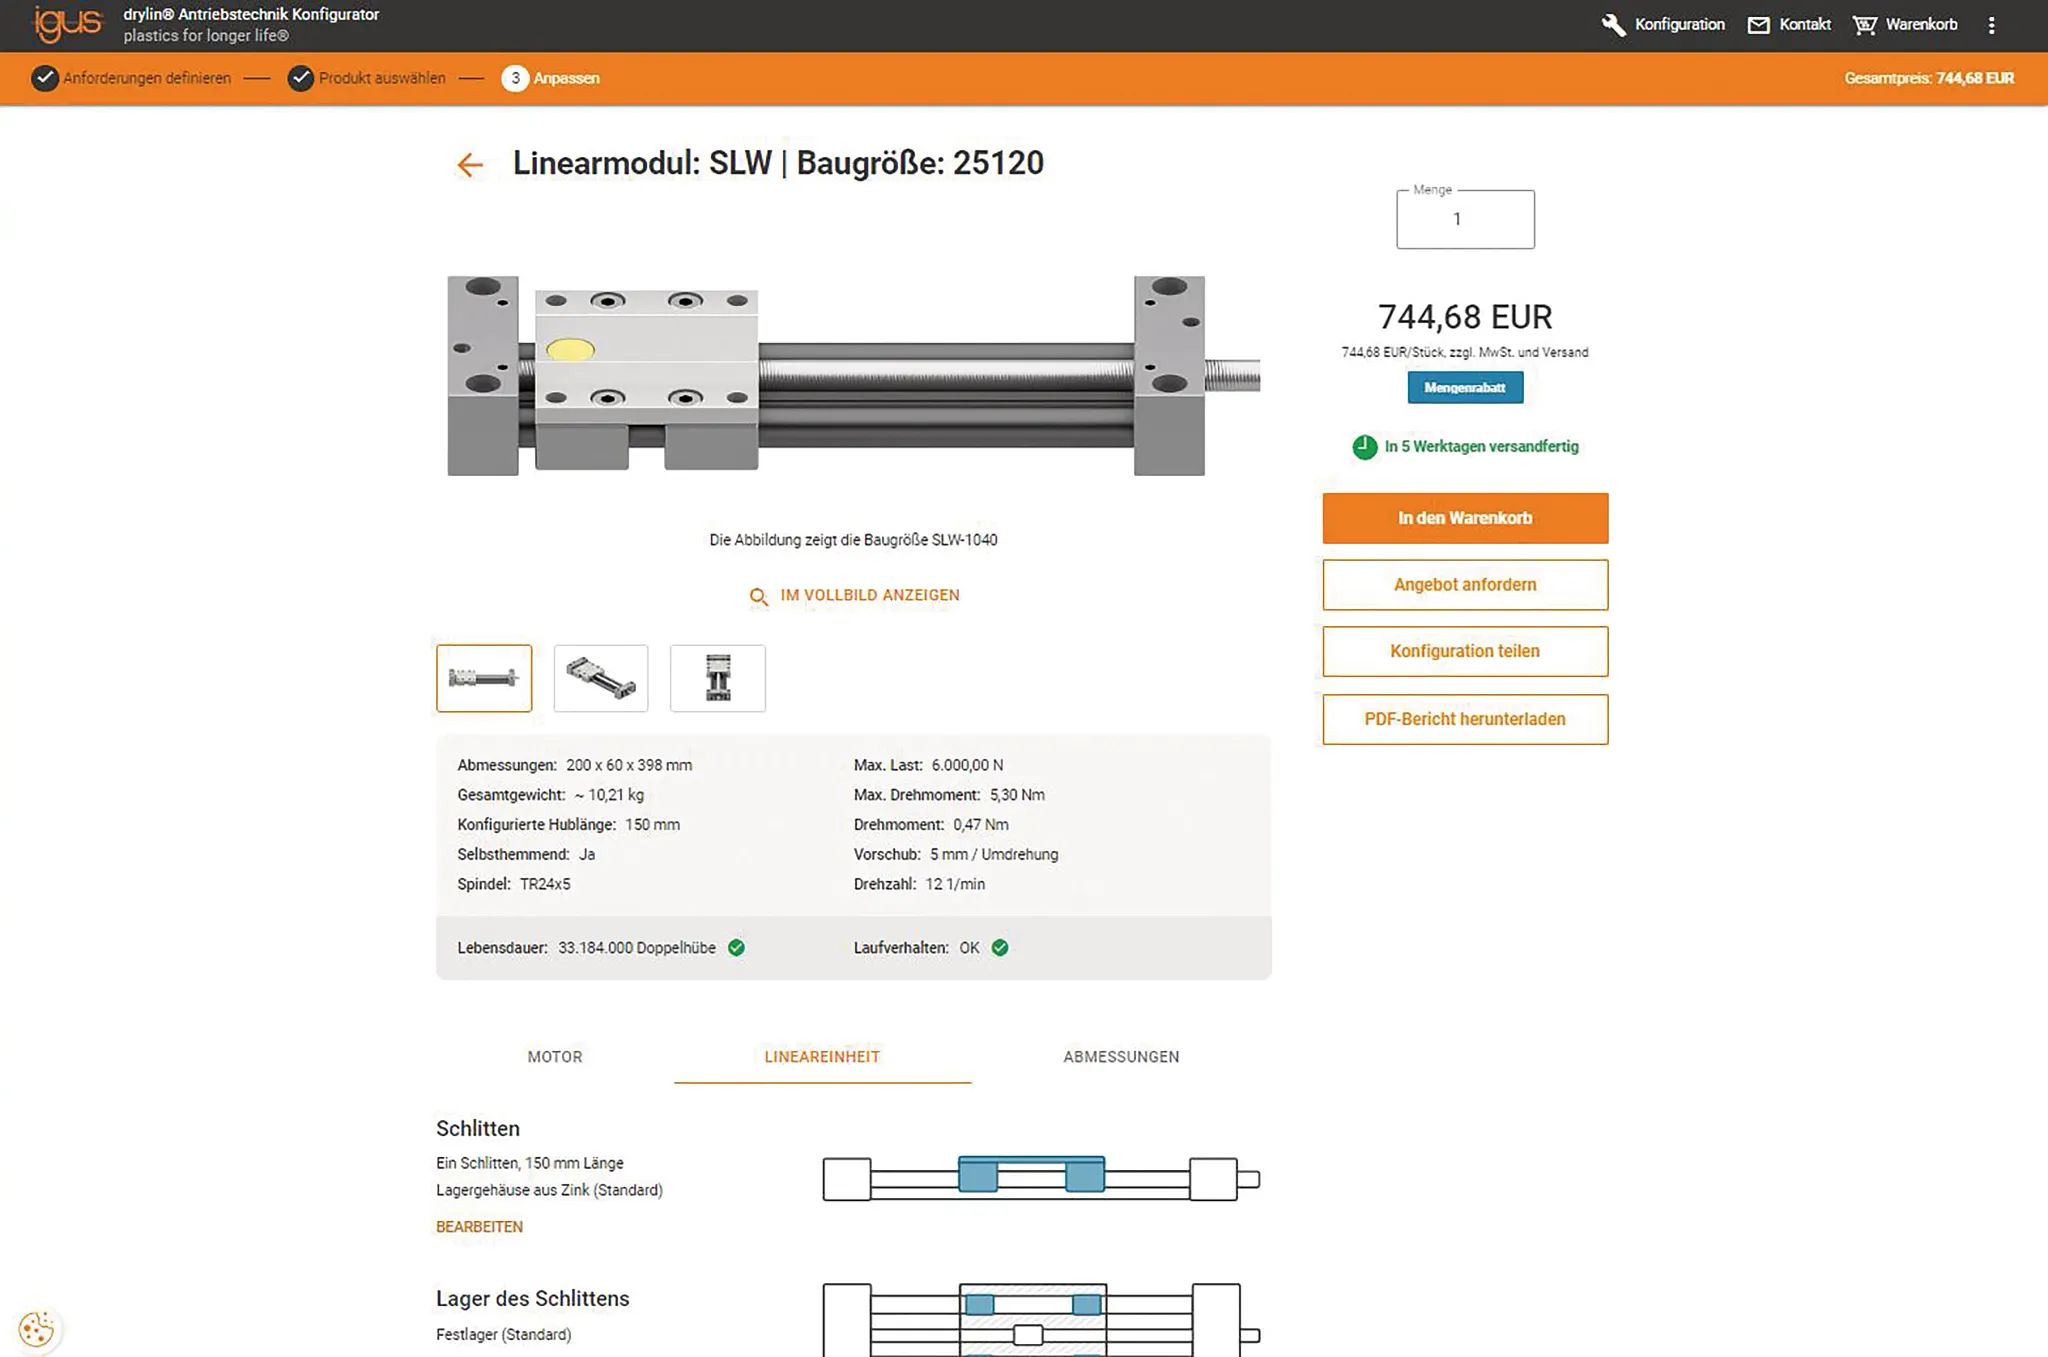The height and width of the screenshot is (1357, 2048).
Task: Click the cookie settings icon
Action: tap(36, 1329)
